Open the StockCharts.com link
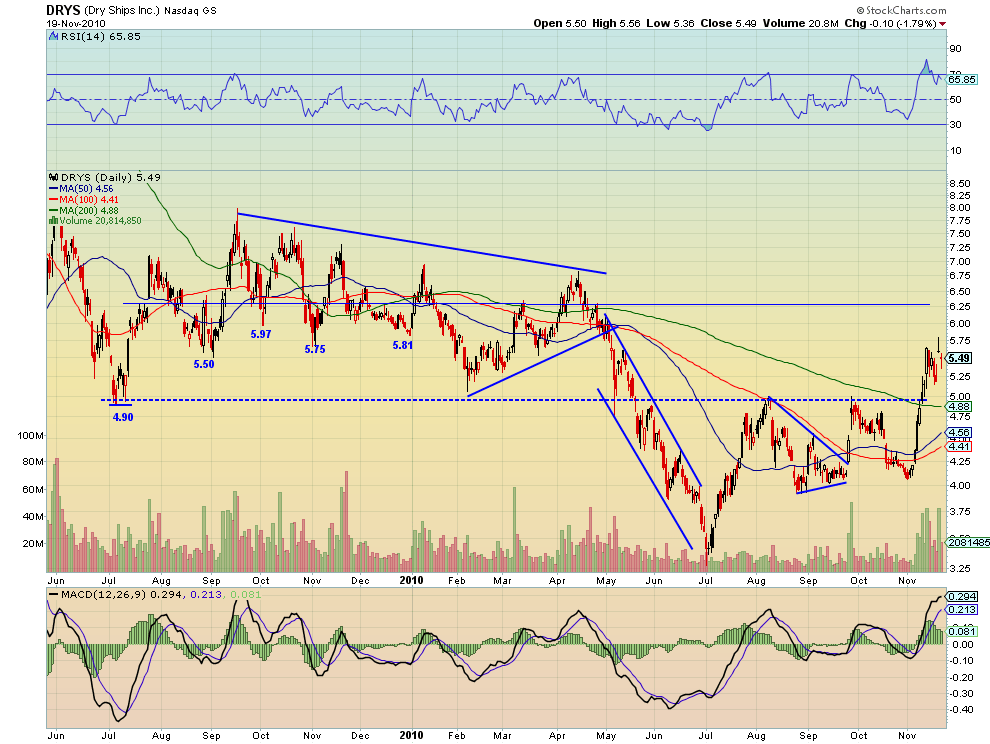This screenshot has width=990, height=744. point(902,10)
